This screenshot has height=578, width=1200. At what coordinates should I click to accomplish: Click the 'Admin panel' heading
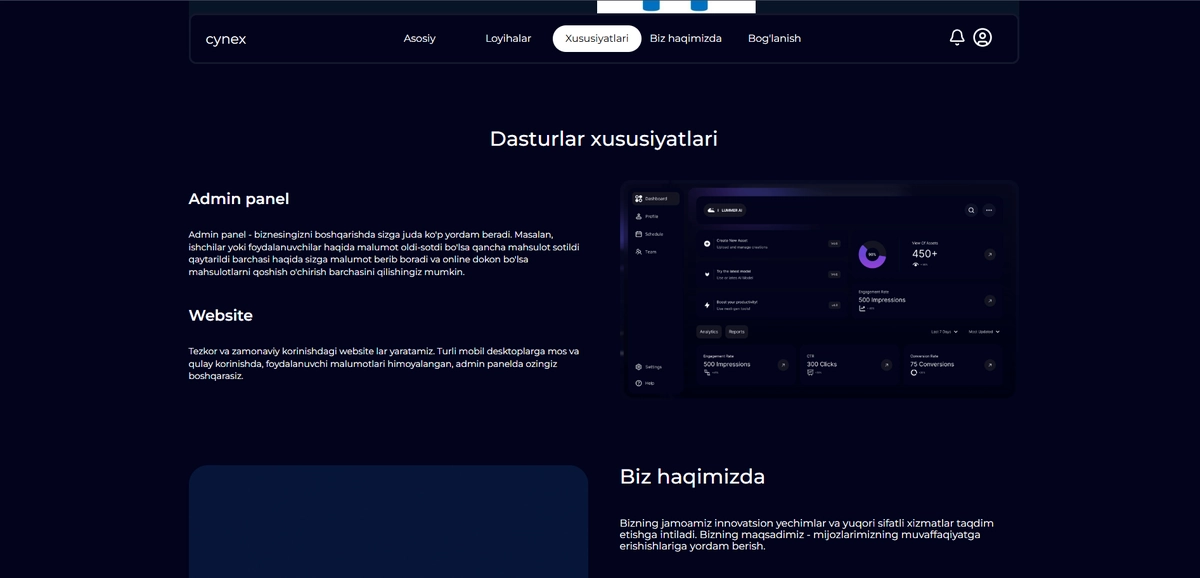[x=239, y=199]
